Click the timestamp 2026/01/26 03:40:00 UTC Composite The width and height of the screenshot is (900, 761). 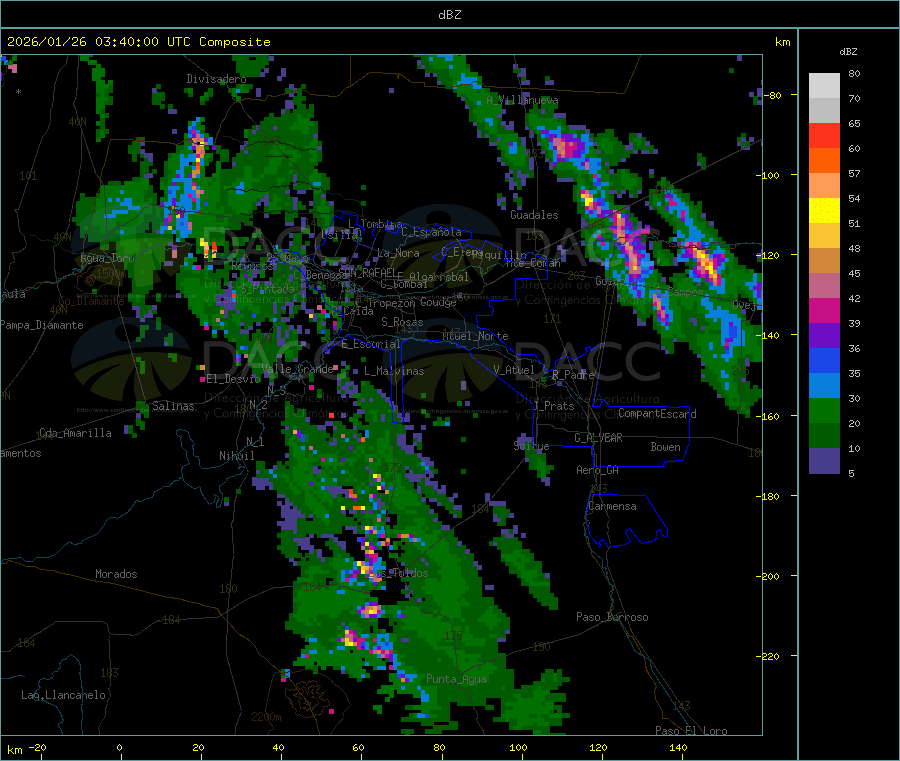[138, 42]
